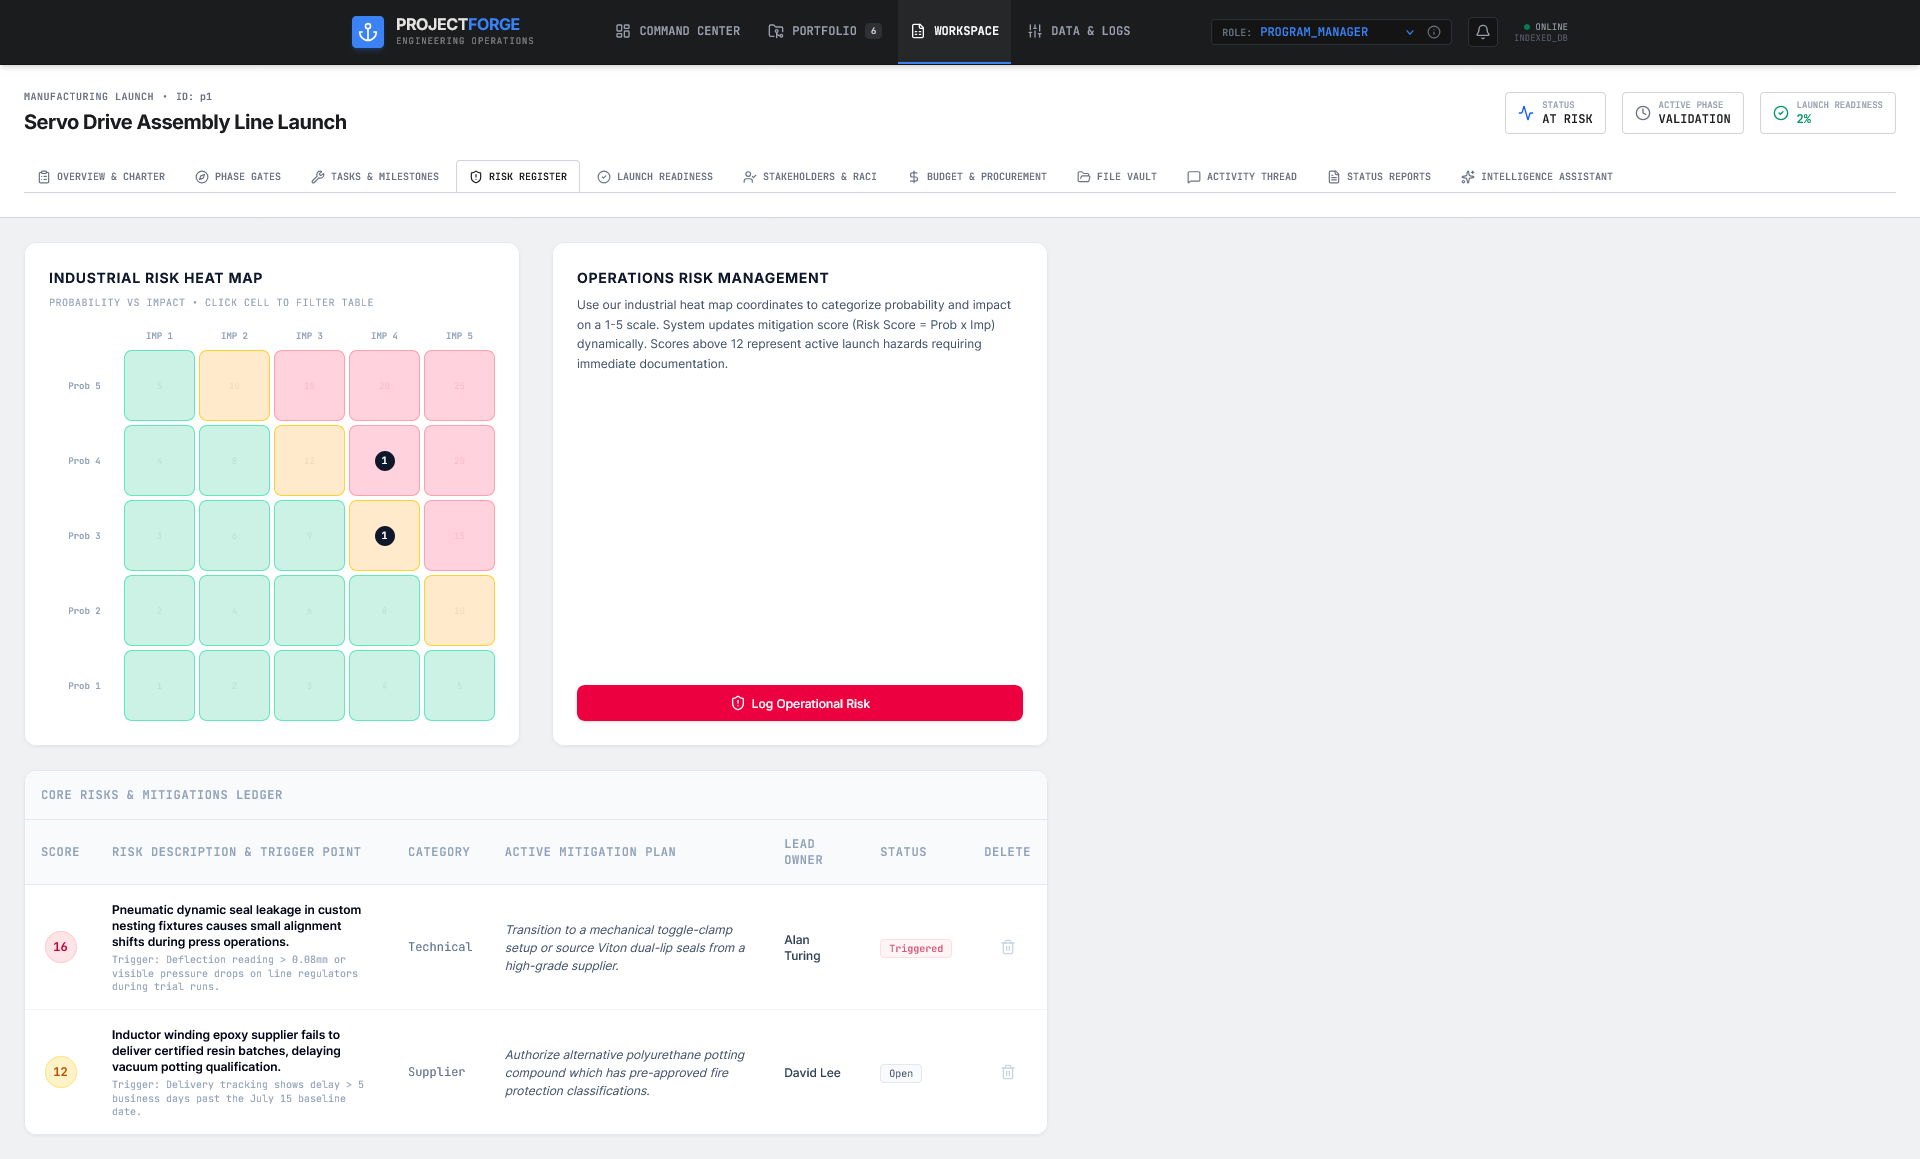Click the Category column header
This screenshot has height=1159, width=1920.
[439, 852]
